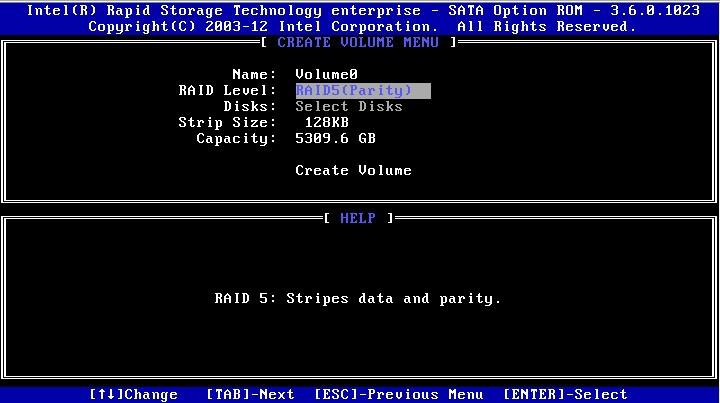Click the Intel Rapid Storage Technology title line
The image size is (720, 403).
click(x=360, y=10)
